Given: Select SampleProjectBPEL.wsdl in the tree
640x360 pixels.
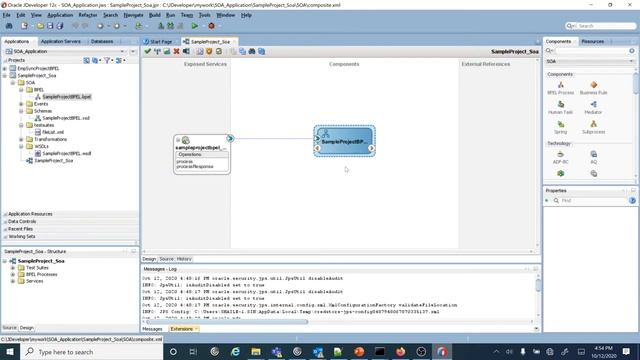Looking at the screenshot, I should point(67,153).
